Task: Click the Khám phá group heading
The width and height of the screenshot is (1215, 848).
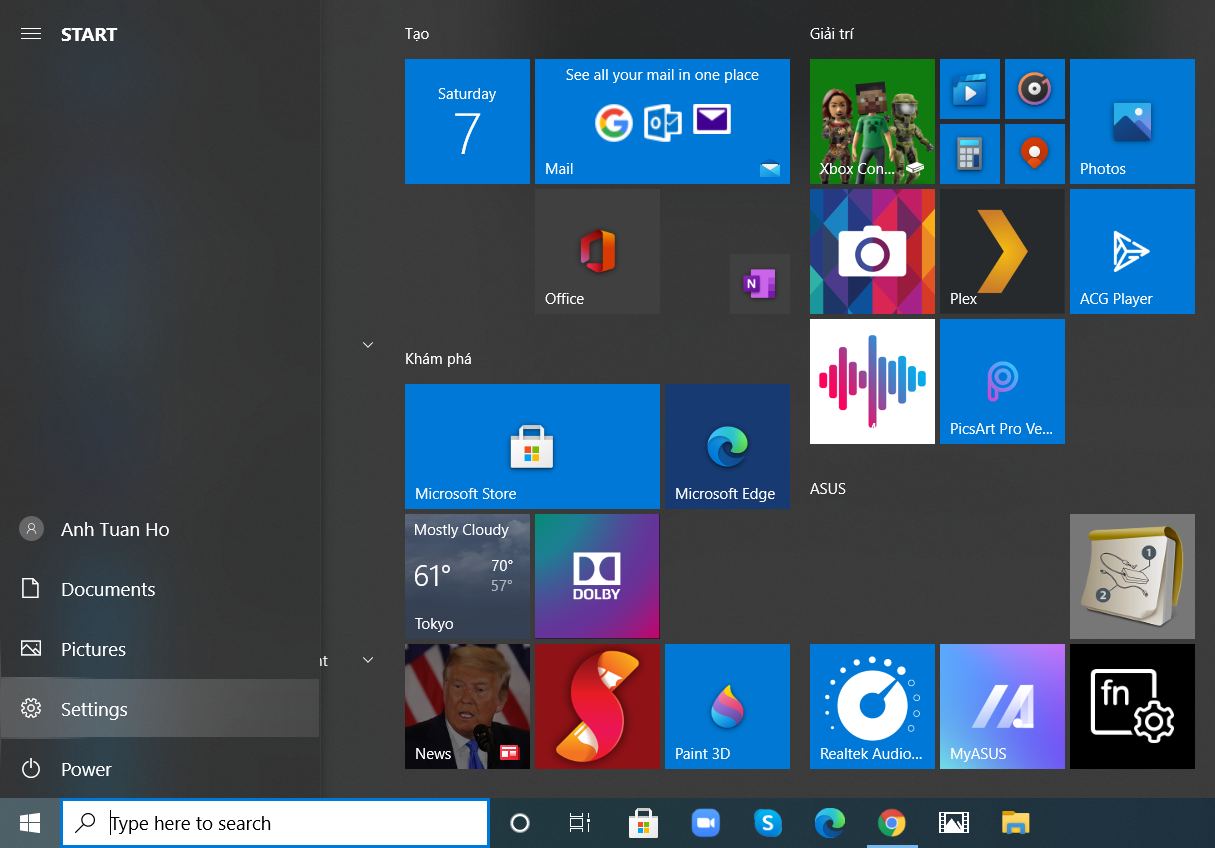Action: [438, 359]
